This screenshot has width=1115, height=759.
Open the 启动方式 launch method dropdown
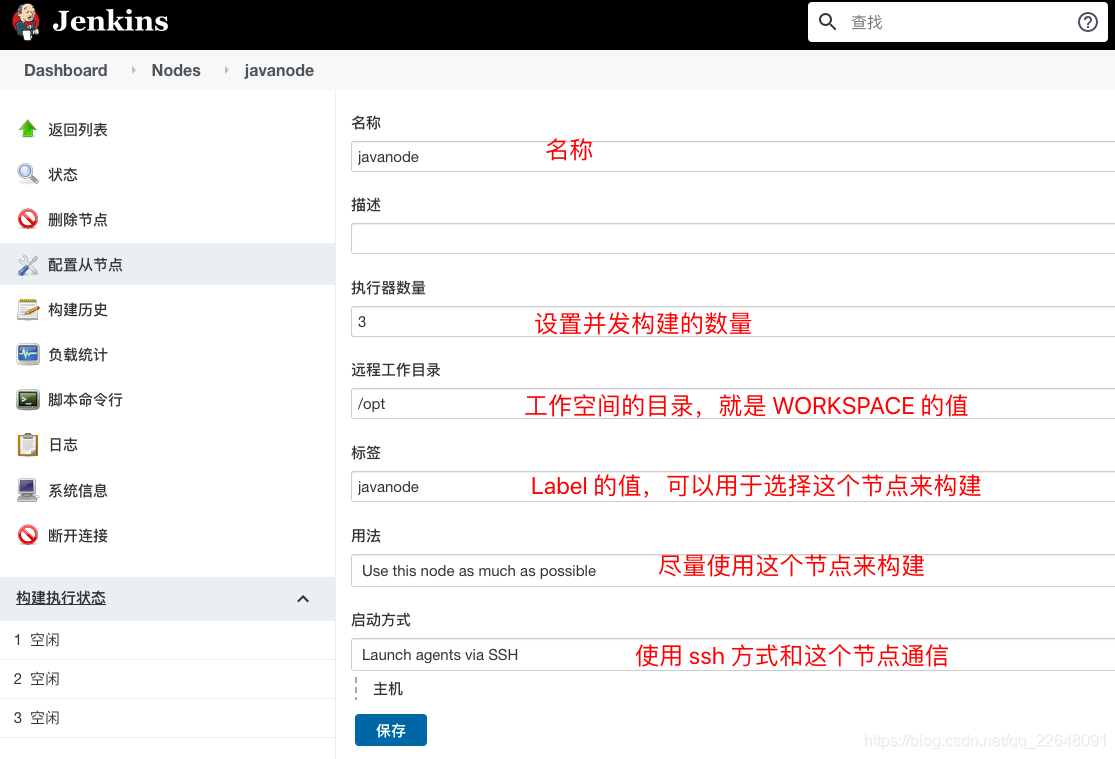click(x=732, y=654)
